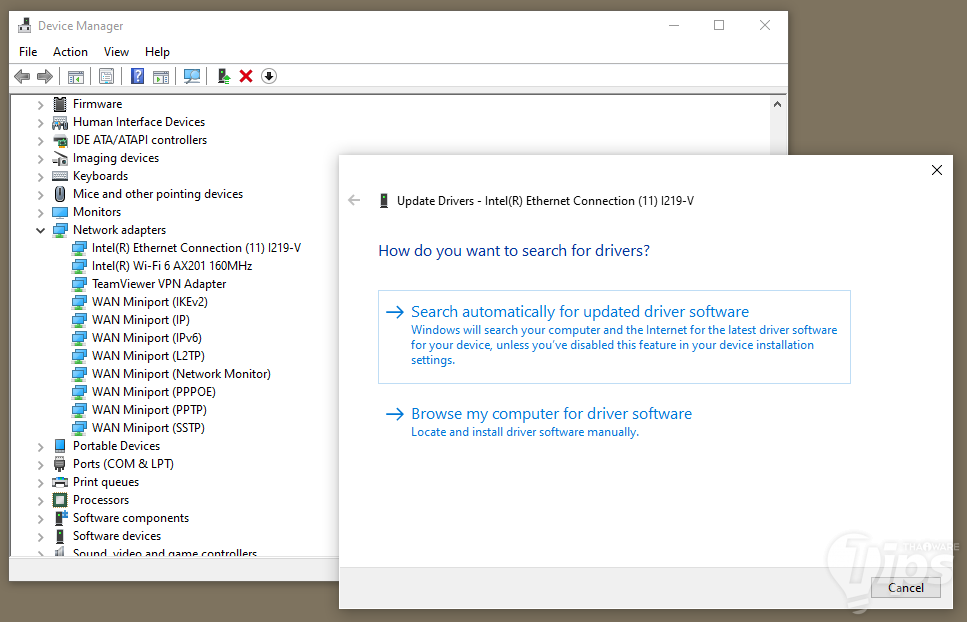
Task: Close the Update Drivers dialog
Action: (936, 170)
